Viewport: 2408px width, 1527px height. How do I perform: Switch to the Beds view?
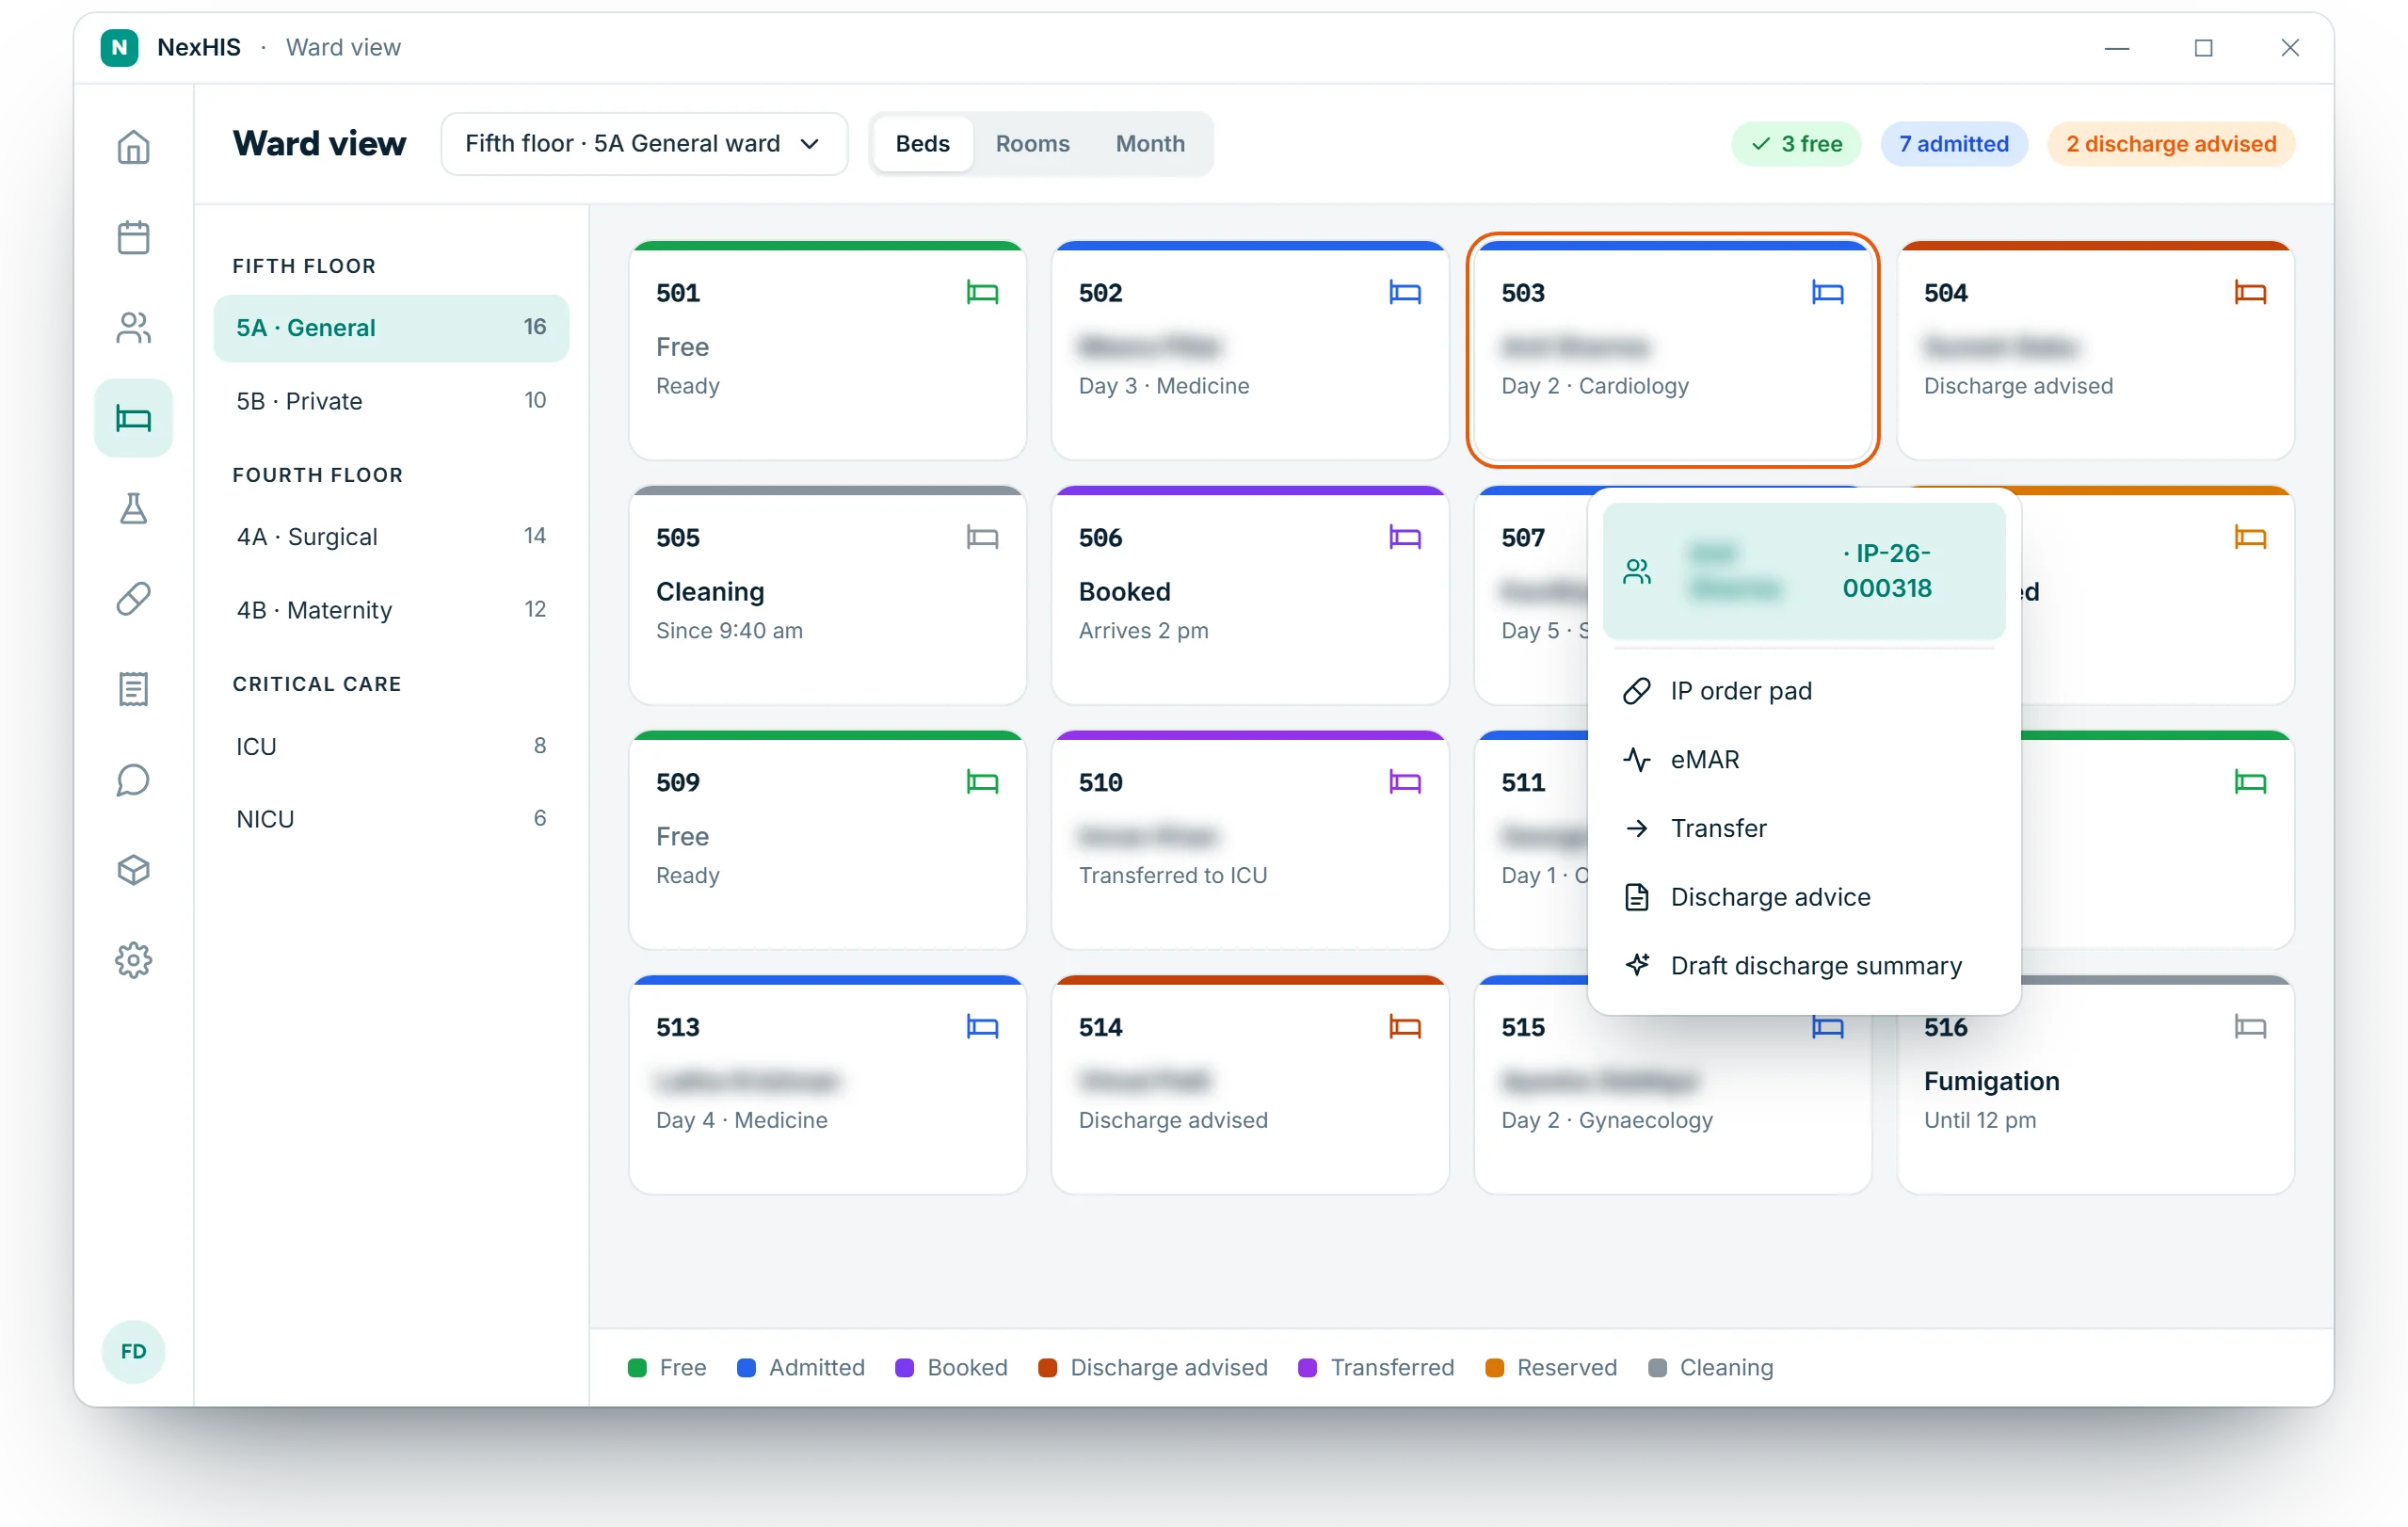click(x=922, y=144)
